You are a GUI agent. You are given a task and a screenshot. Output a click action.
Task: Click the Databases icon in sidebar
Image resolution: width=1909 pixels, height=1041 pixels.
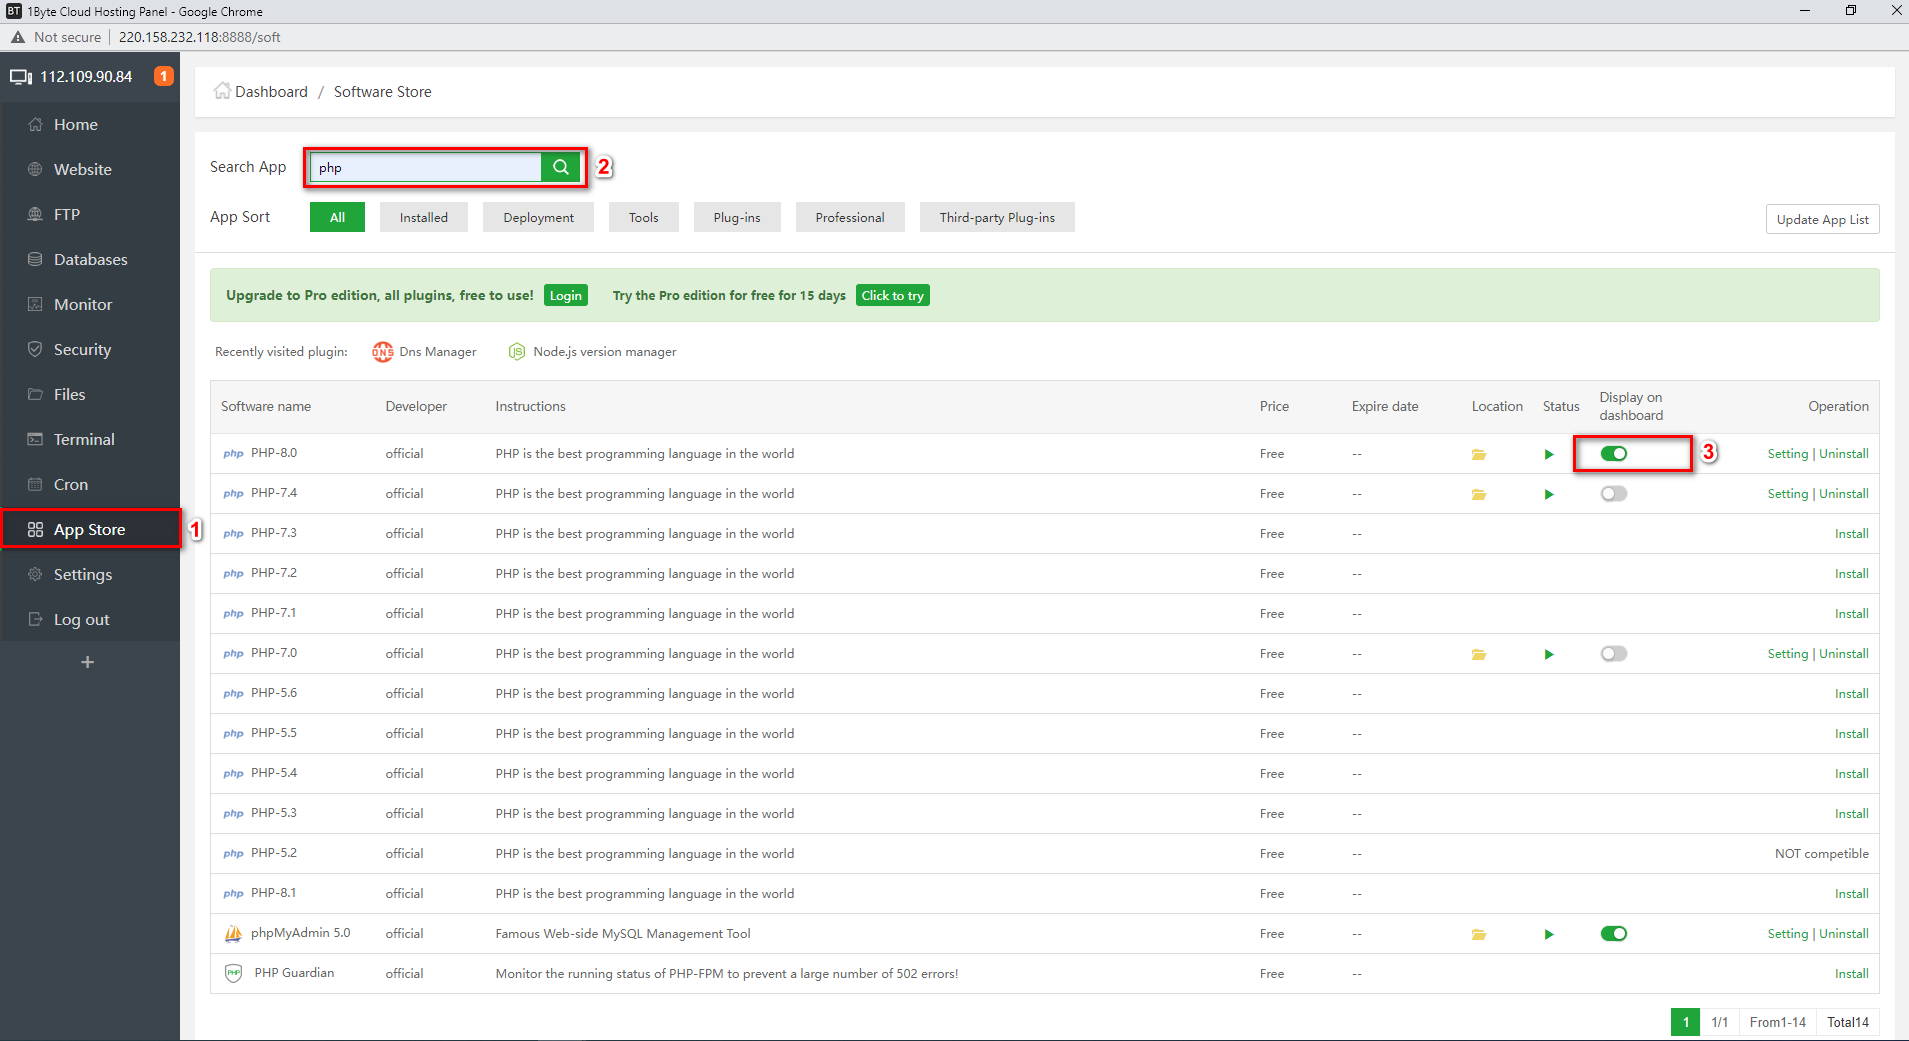pos(35,260)
